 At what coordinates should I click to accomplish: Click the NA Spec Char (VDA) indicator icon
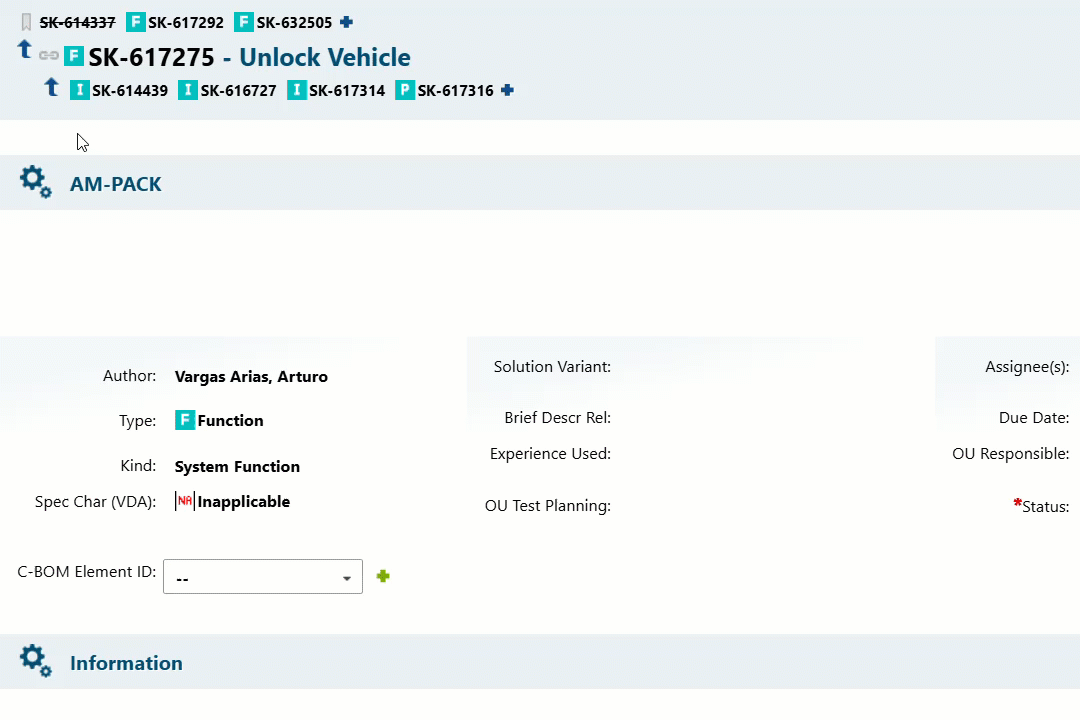coord(183,501)
